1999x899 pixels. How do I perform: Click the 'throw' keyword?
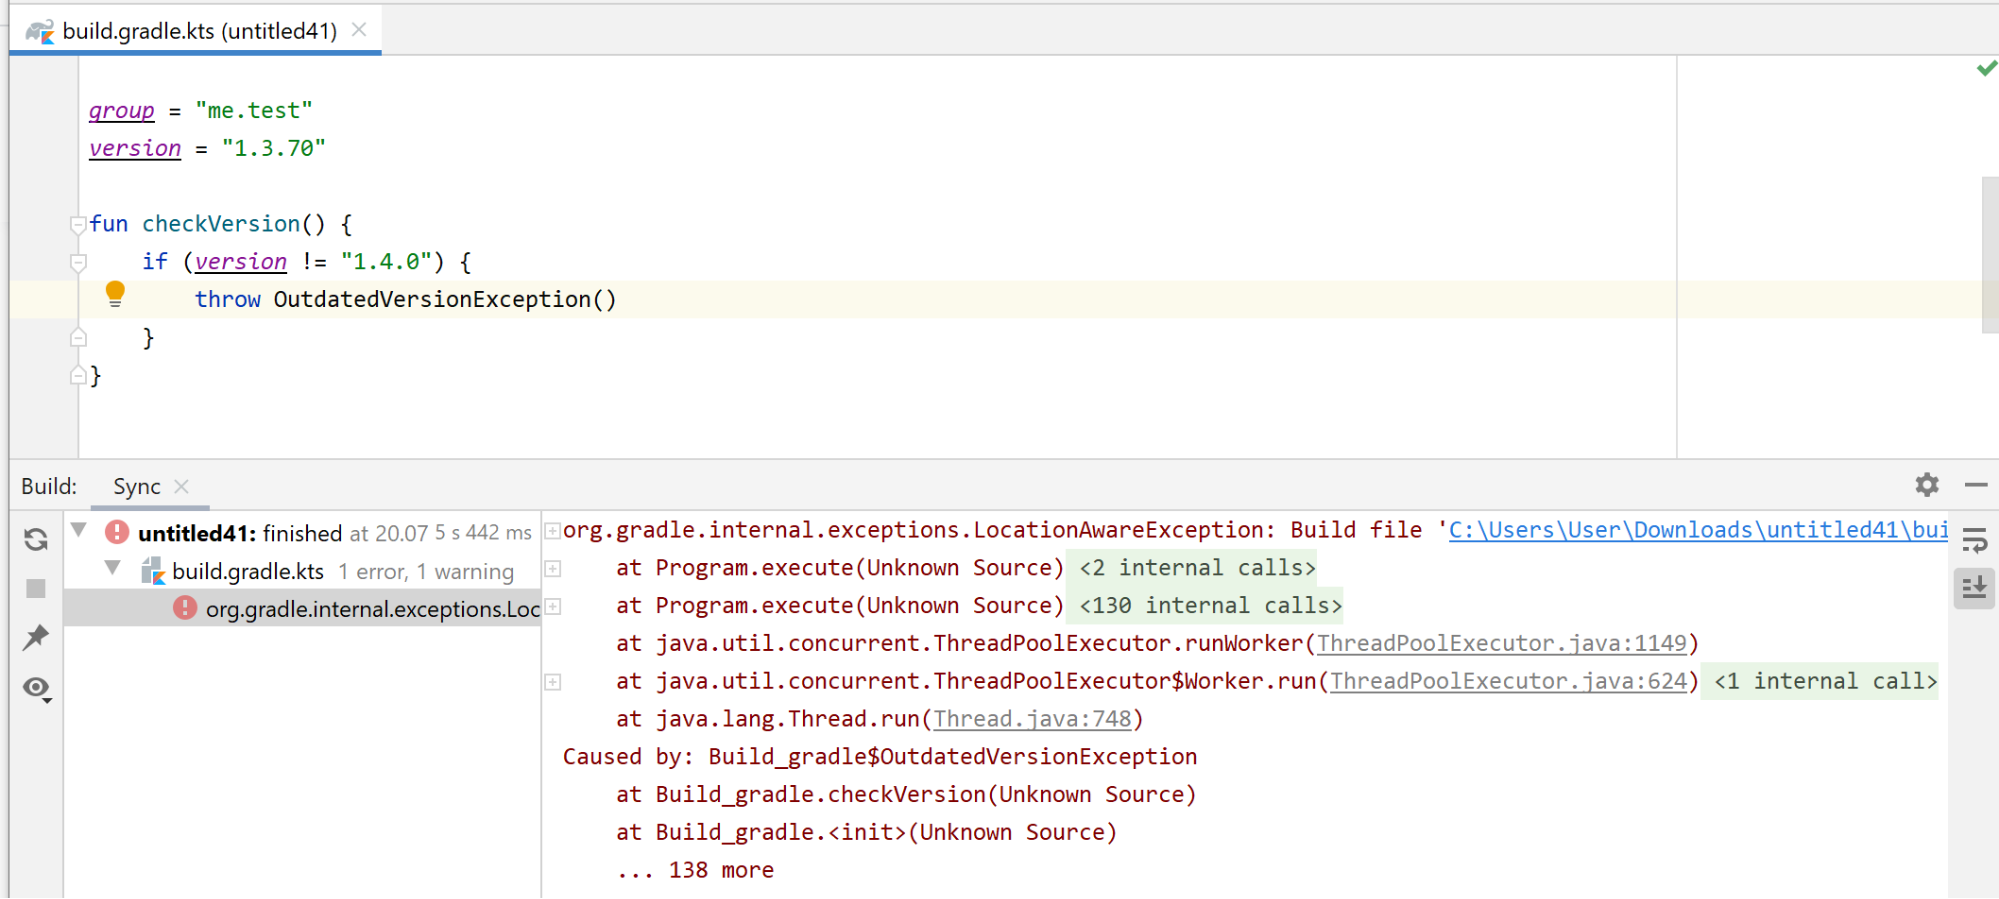tap(227, 300)
